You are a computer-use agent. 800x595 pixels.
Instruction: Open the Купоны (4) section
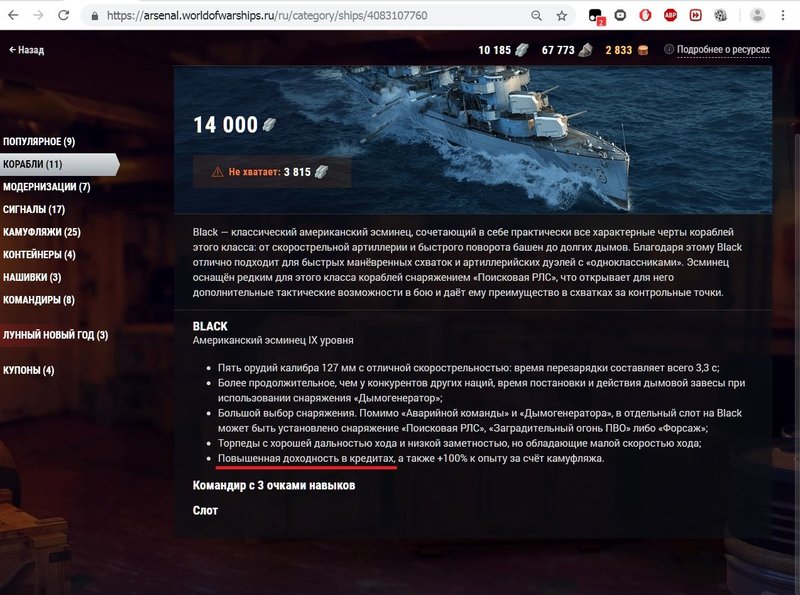[x=29, y=370]
